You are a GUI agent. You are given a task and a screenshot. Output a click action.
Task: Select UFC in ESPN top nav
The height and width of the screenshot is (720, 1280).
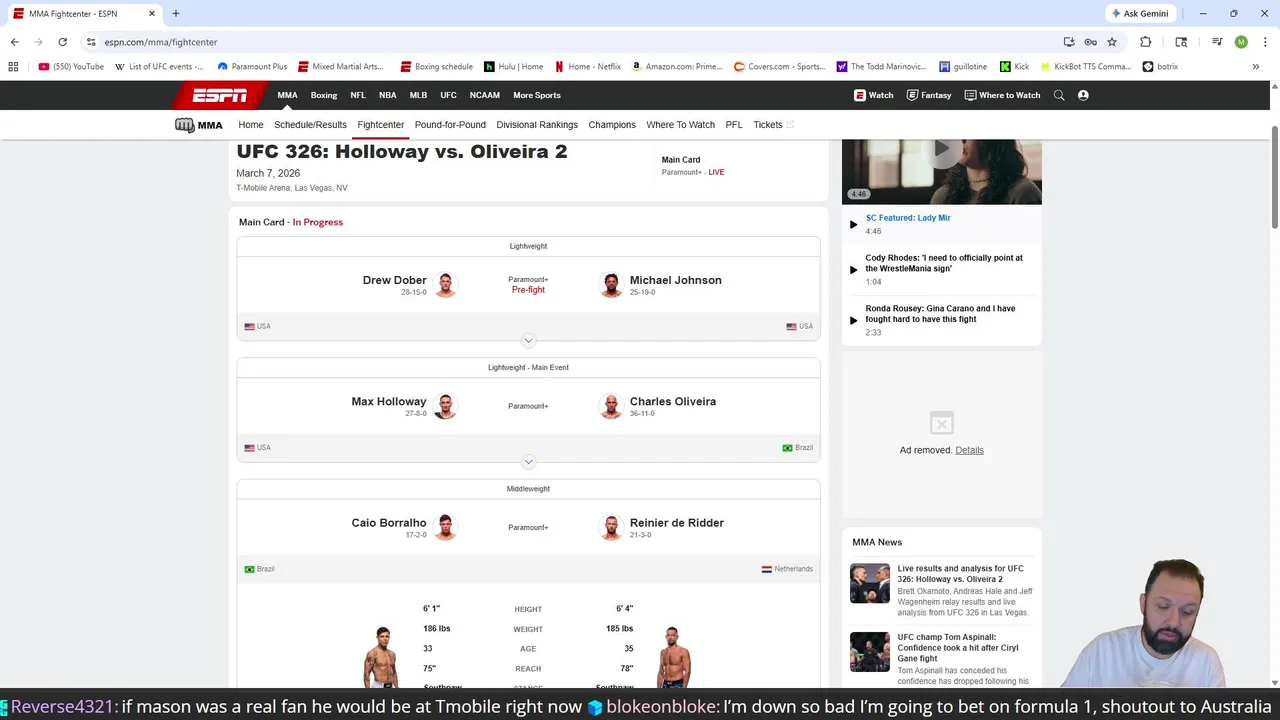(x=448, y=95)
